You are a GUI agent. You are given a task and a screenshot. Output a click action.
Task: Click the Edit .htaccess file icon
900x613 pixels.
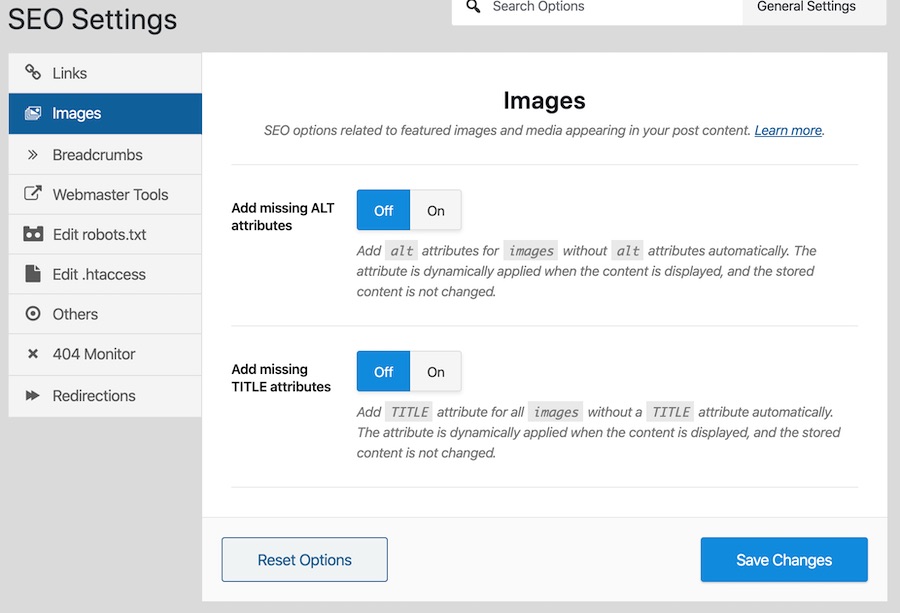tap(33, 273)
